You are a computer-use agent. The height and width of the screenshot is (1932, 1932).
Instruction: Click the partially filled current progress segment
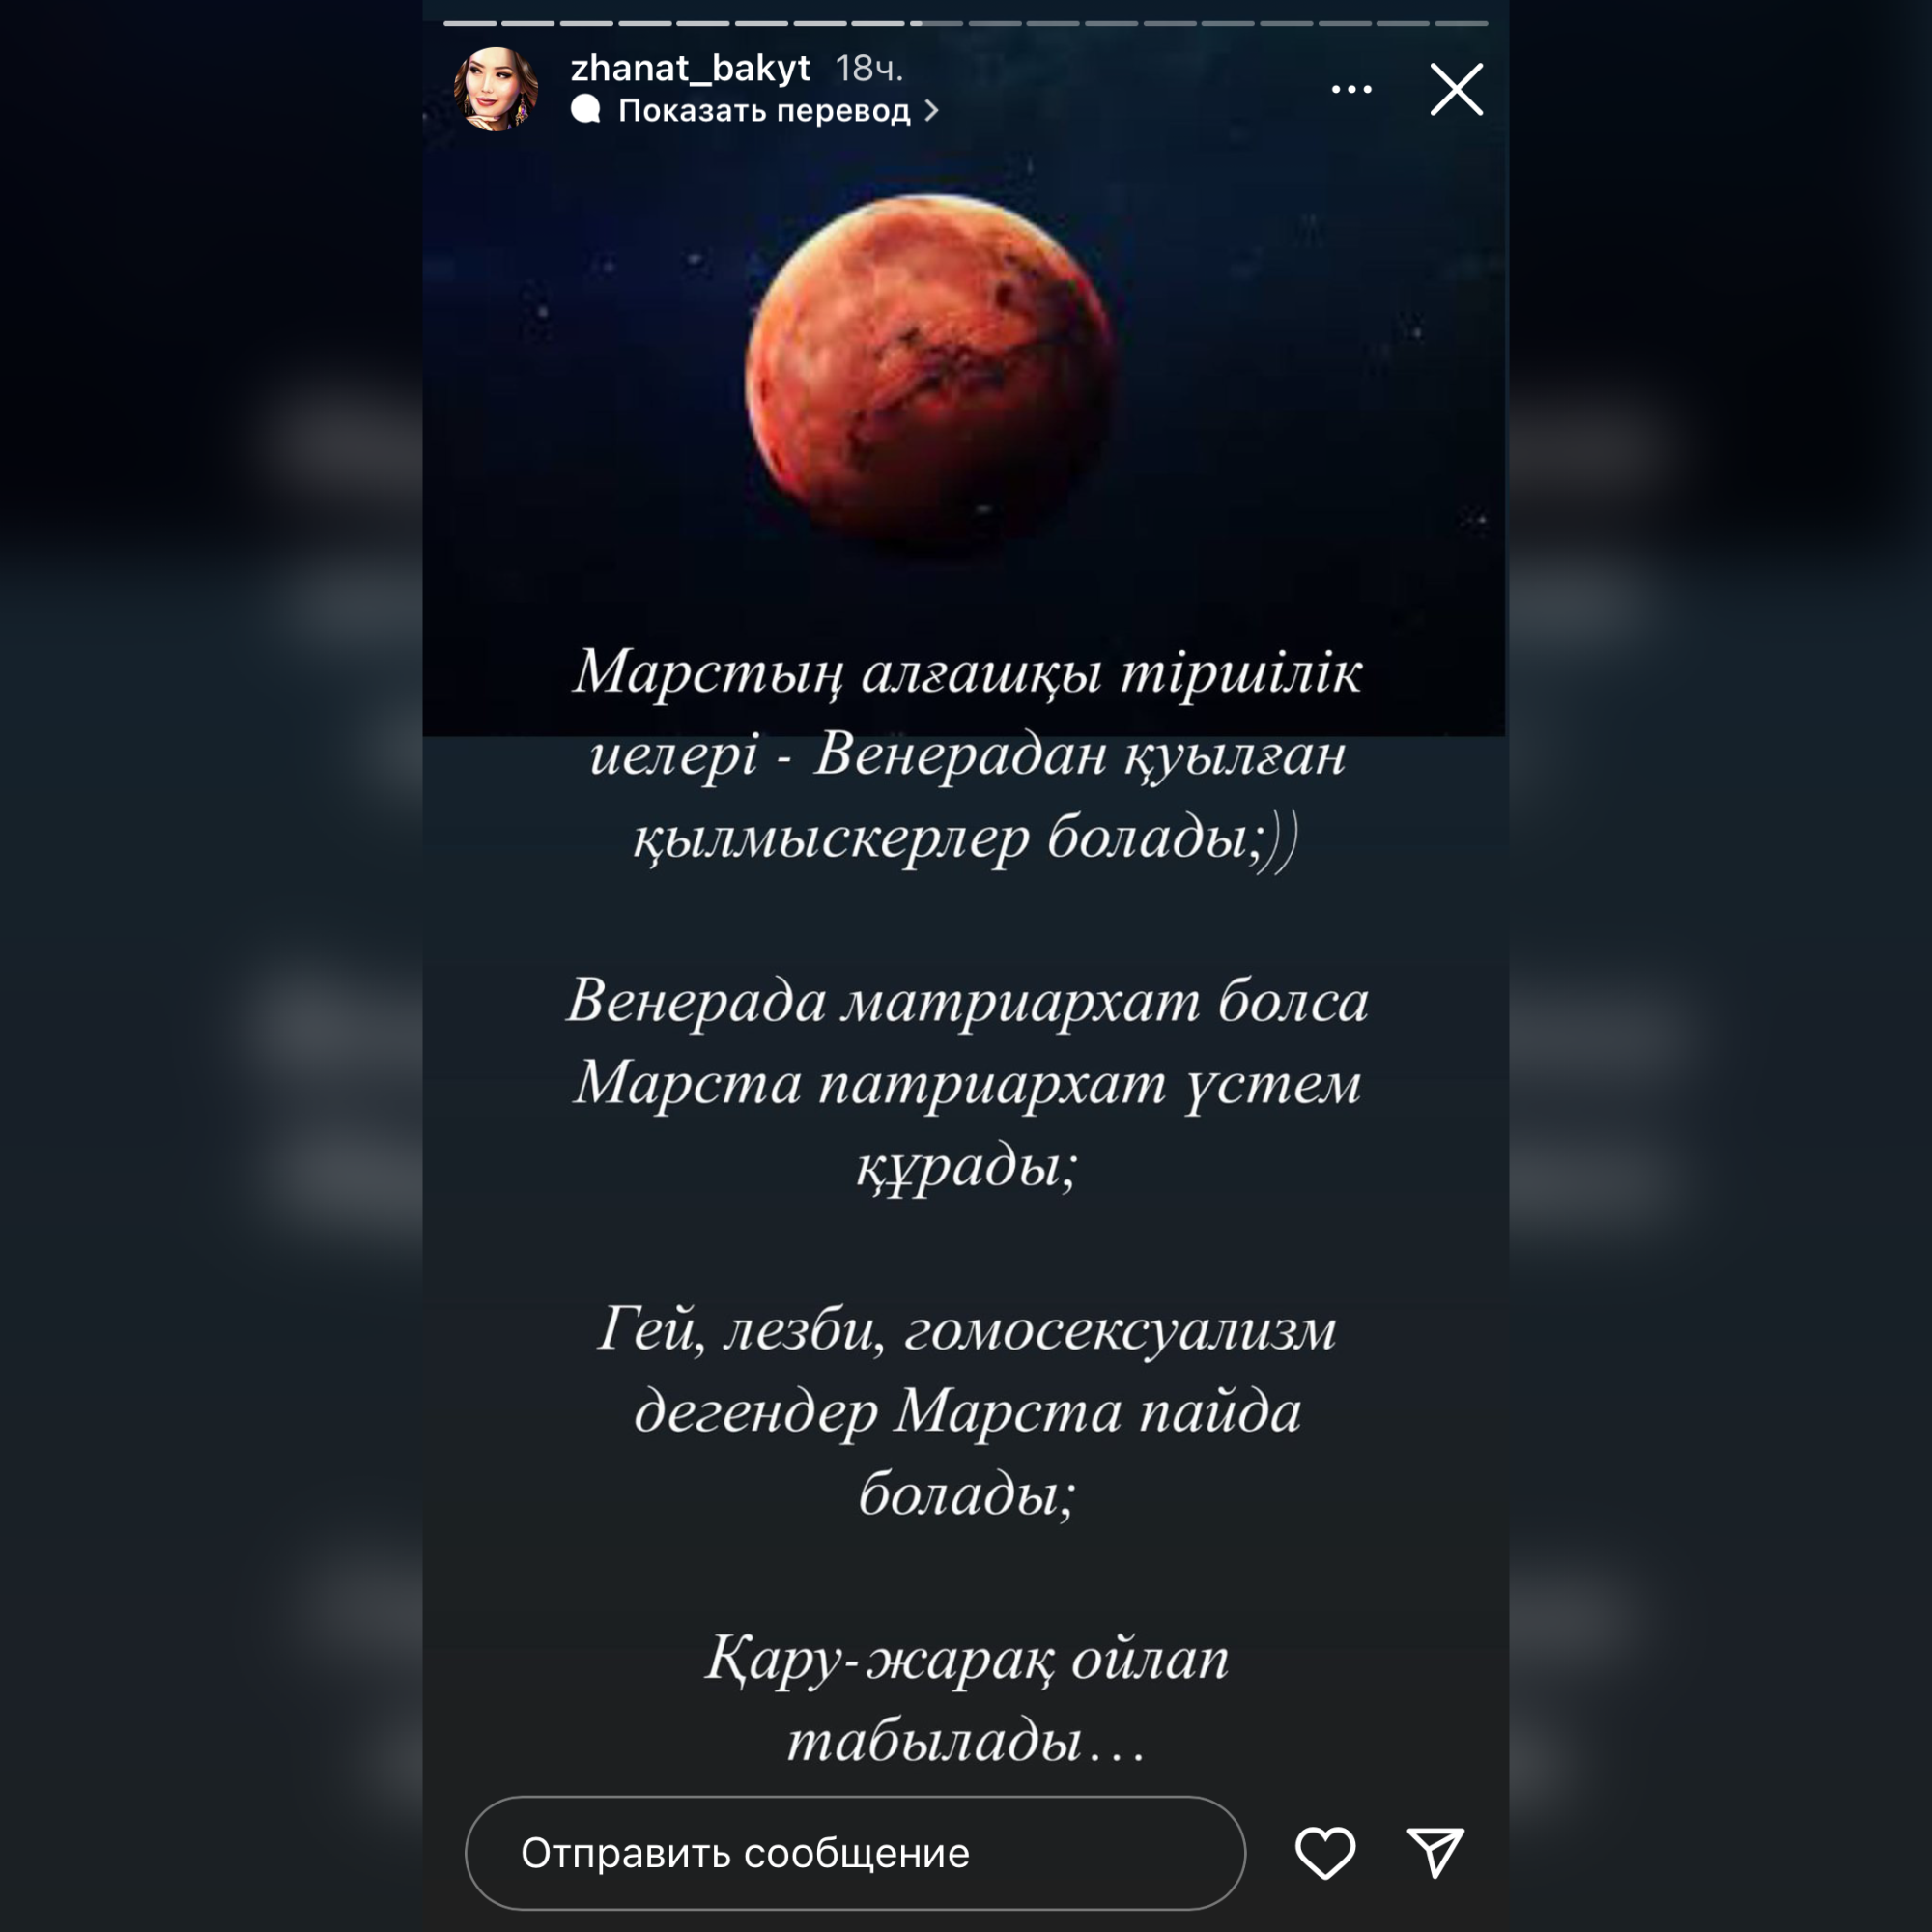937,23
